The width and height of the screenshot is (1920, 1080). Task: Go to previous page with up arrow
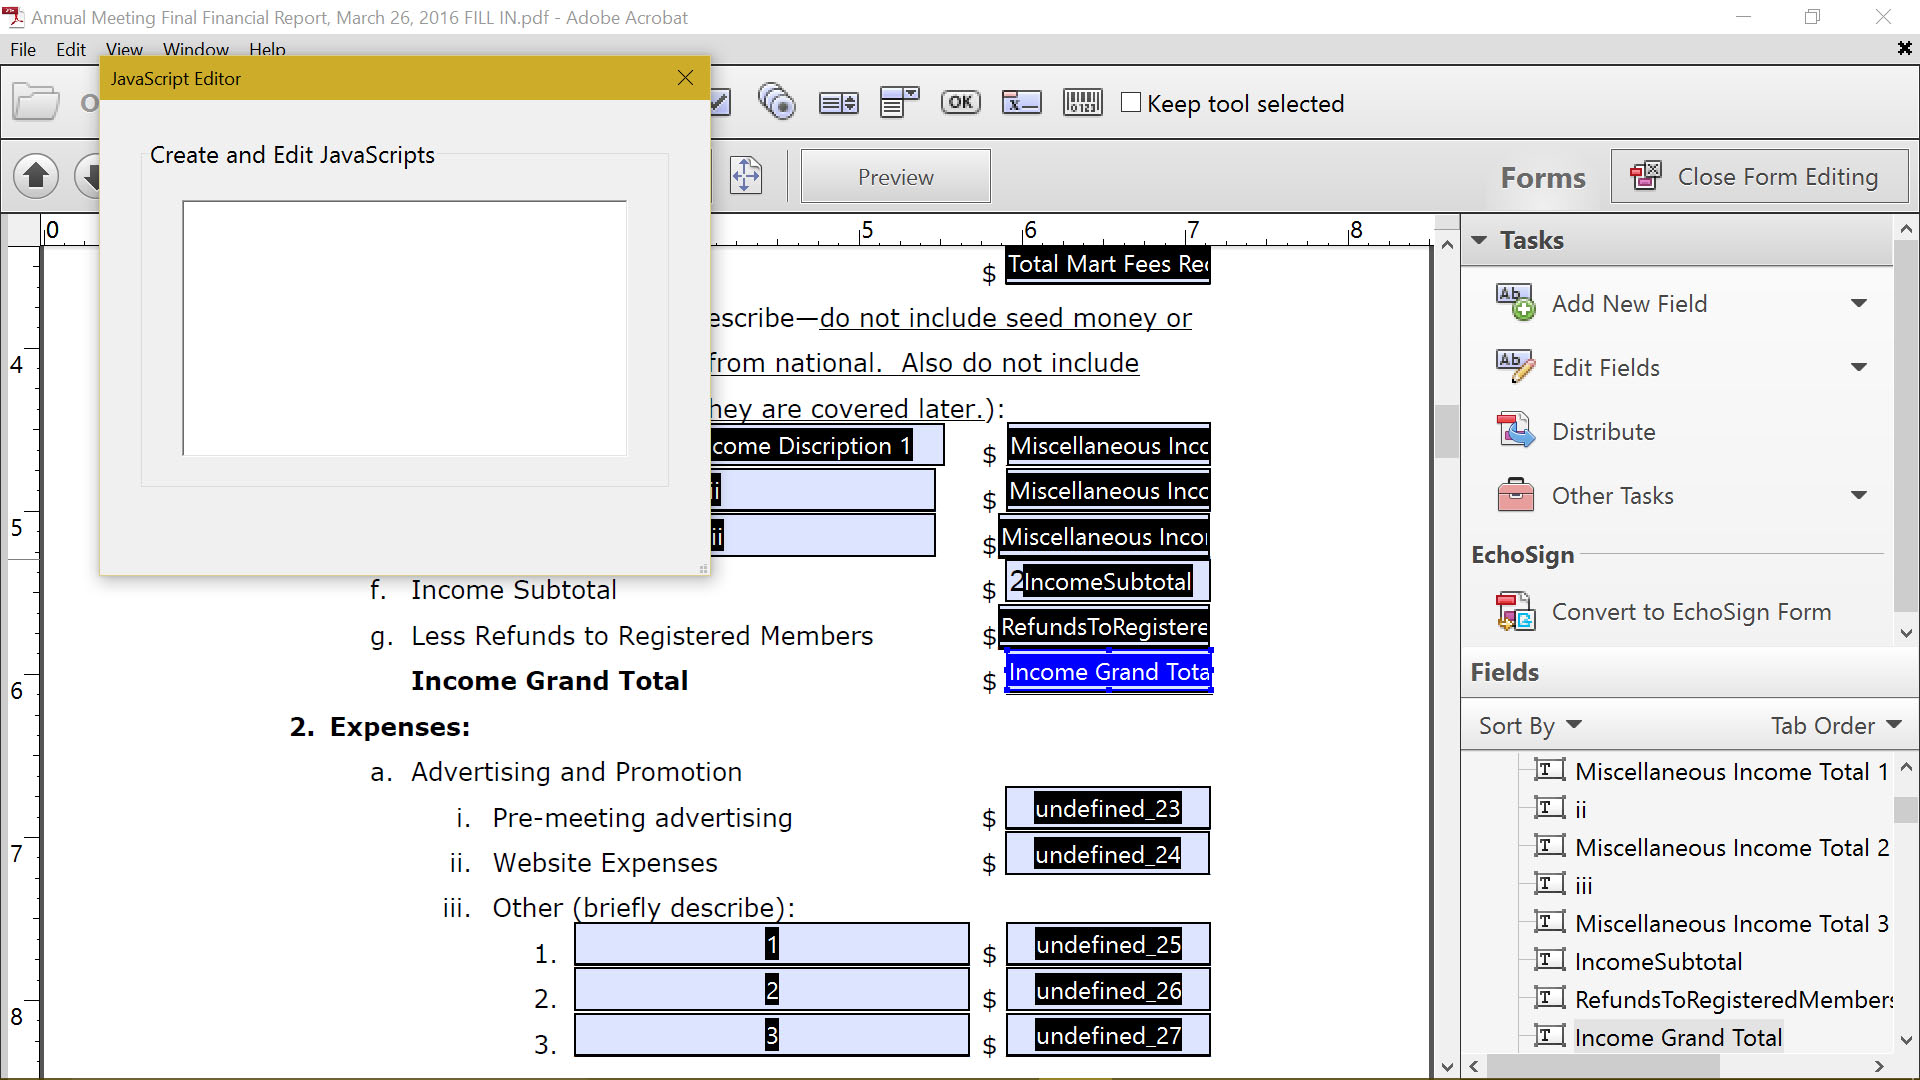36,176
